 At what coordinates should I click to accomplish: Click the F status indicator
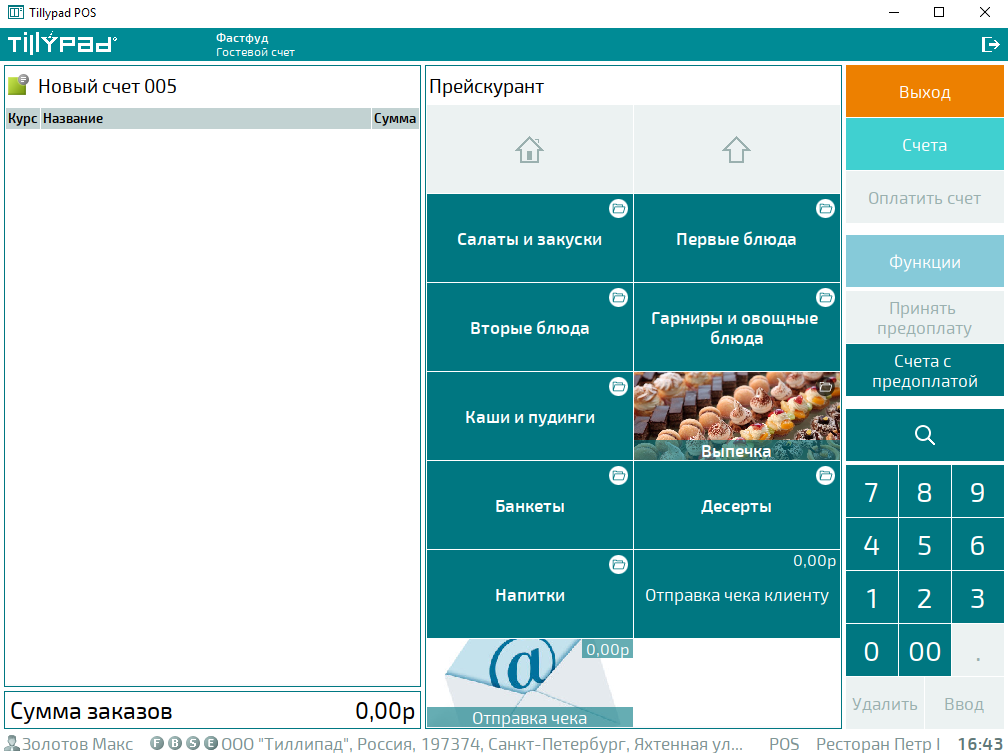[157, 743]
